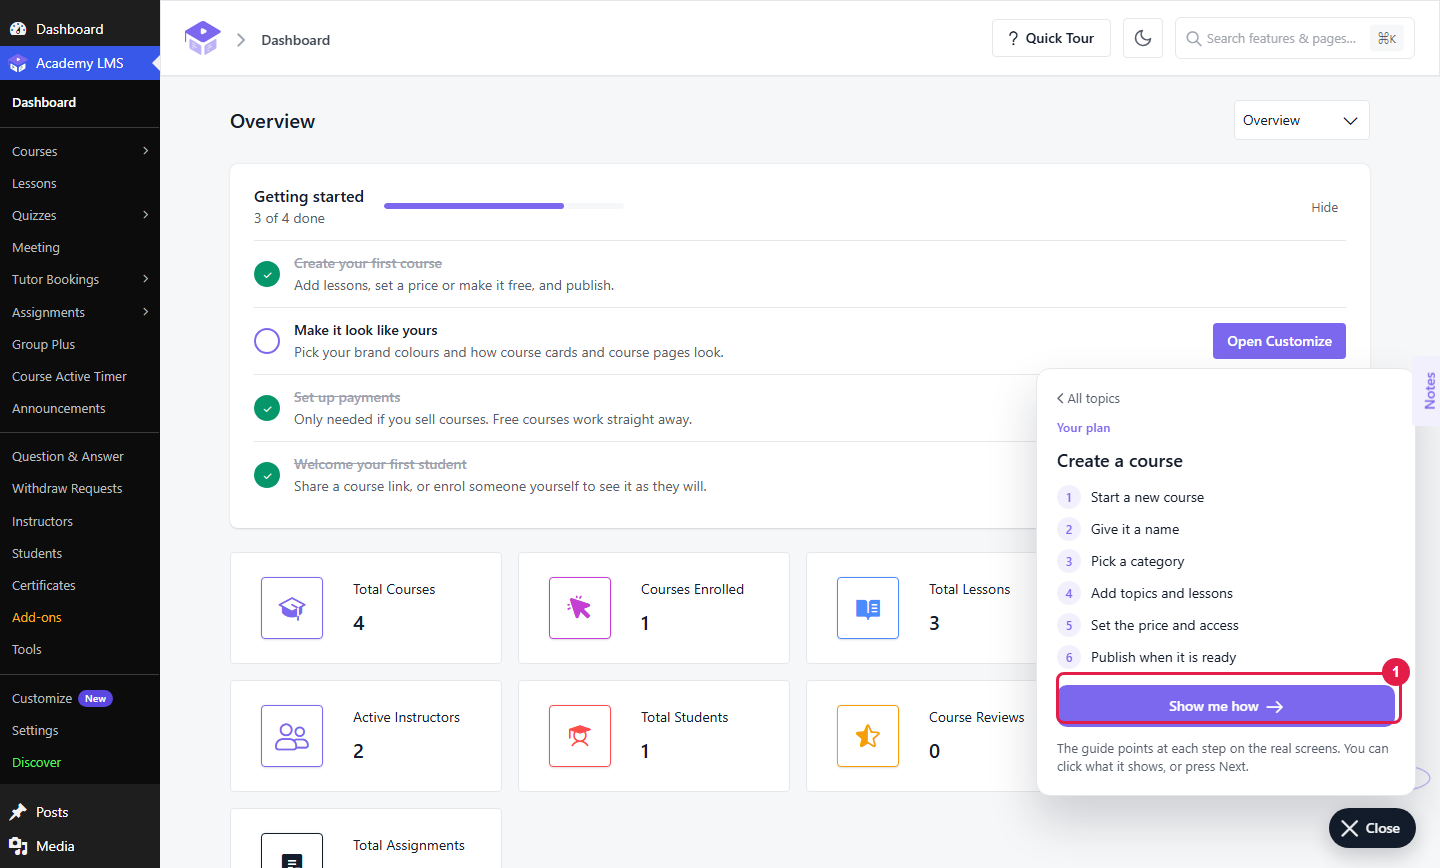Expand the Quizzes submenu
This screenshot has width=1440, height=868.
pos(146,215)
